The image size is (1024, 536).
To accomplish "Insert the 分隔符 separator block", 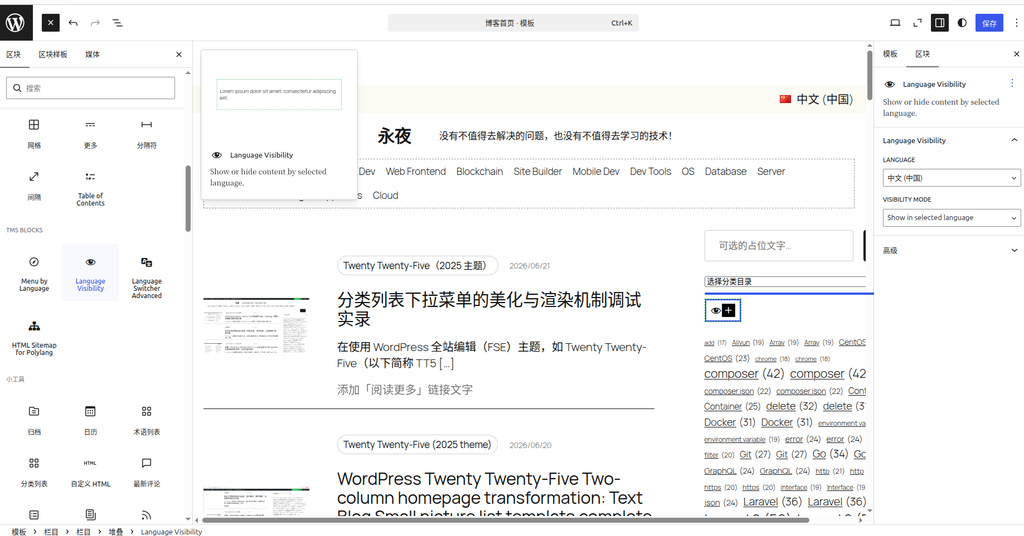I will 146,133.
